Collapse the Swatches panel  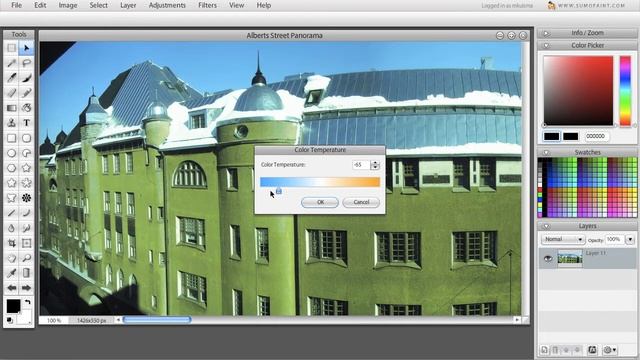(546, 152)
